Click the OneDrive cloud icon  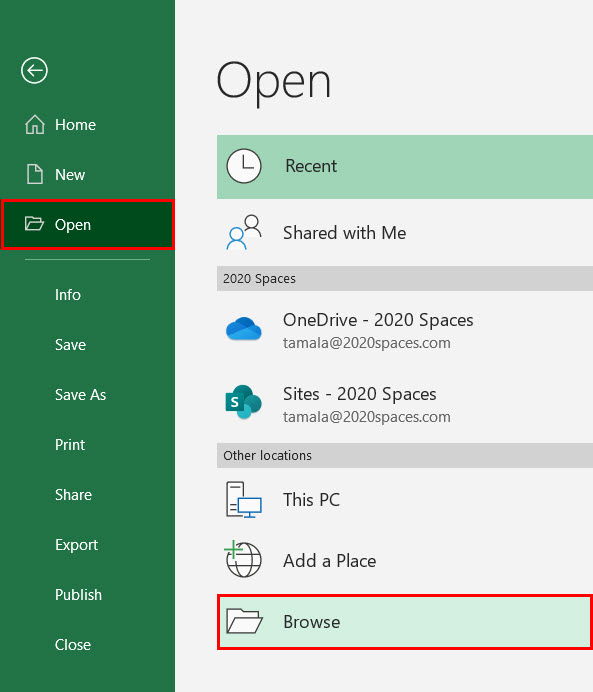244,329
